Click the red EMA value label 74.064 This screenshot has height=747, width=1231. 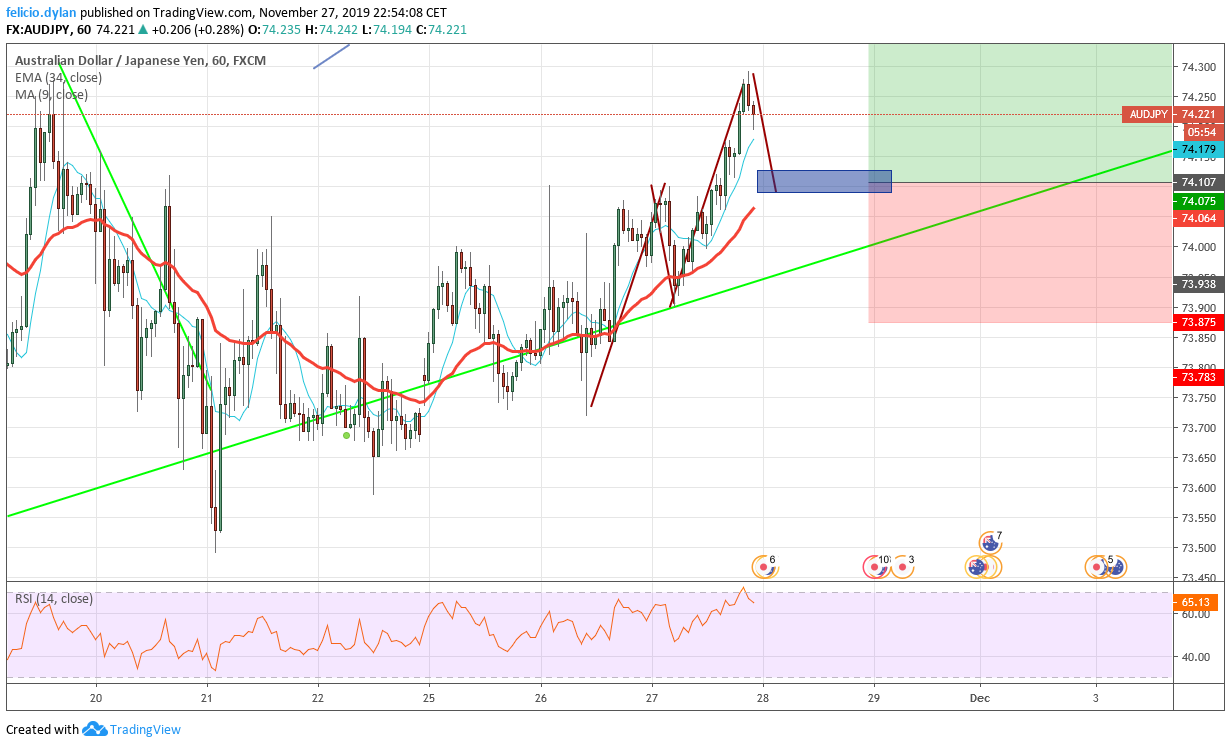[x=1199, y=218]
